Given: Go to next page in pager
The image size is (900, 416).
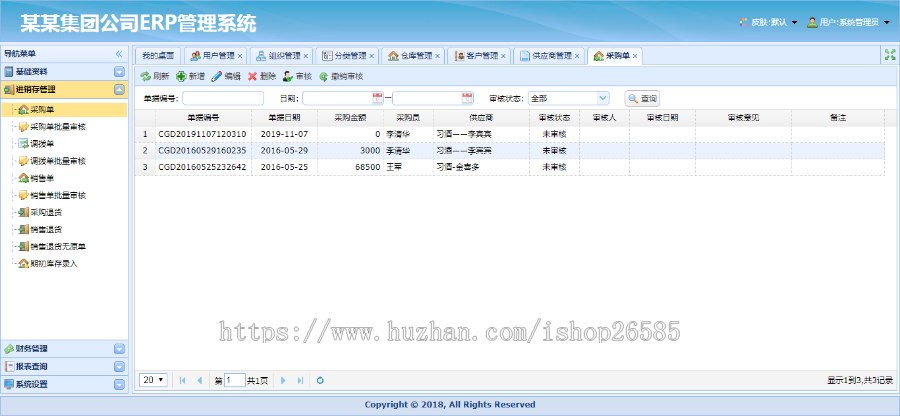Looking at the screenshot, I should tap(284, 380).
